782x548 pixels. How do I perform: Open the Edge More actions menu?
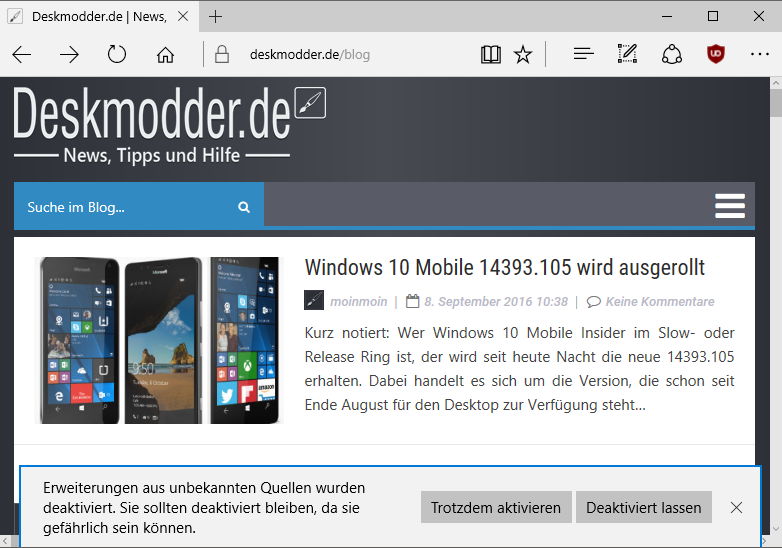pyautogui.click(x=760, y=54)
